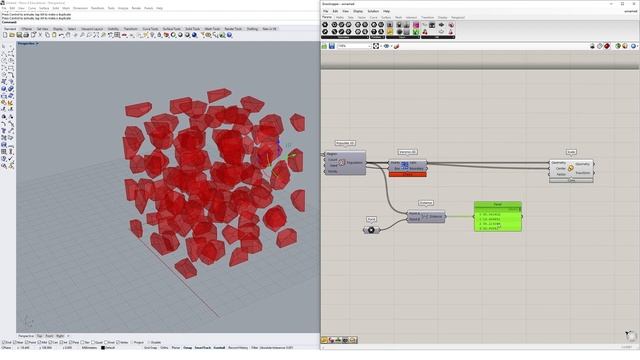640x360 pixels.
Task: Click the Open file folder icon in Rhino
Action: [12, 35]
